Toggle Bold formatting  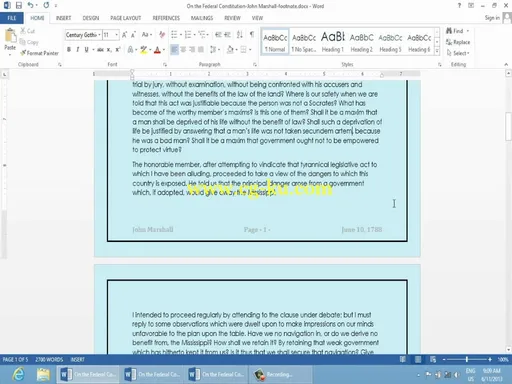[x=69, y=50]
